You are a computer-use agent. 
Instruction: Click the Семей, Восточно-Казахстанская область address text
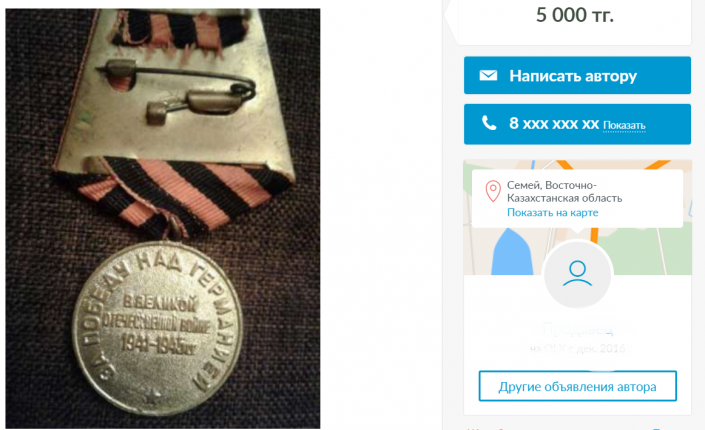564,192
